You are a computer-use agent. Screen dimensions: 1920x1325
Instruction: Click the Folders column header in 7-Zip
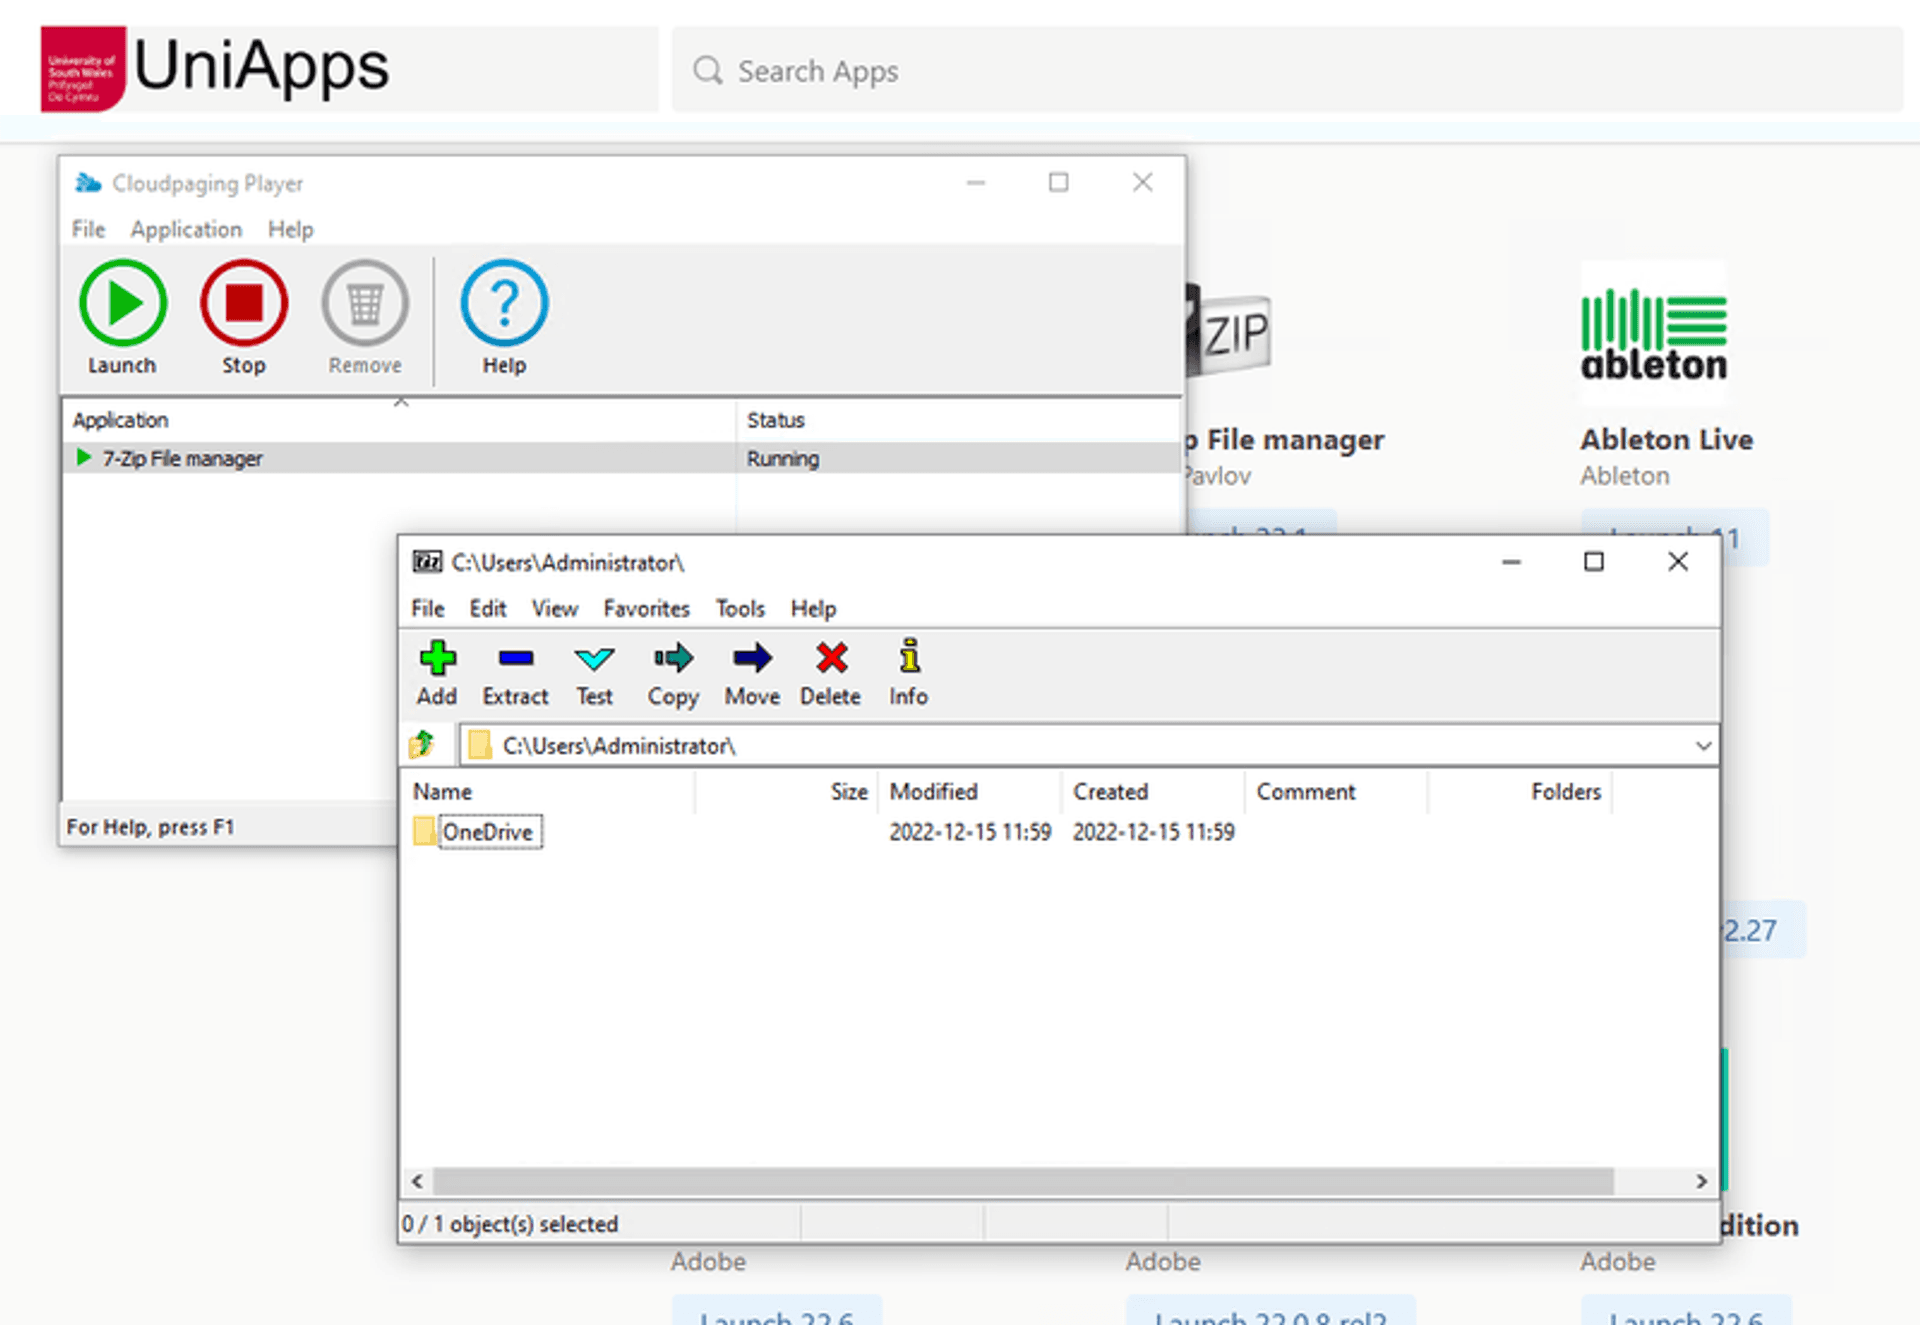[1521, 791]
